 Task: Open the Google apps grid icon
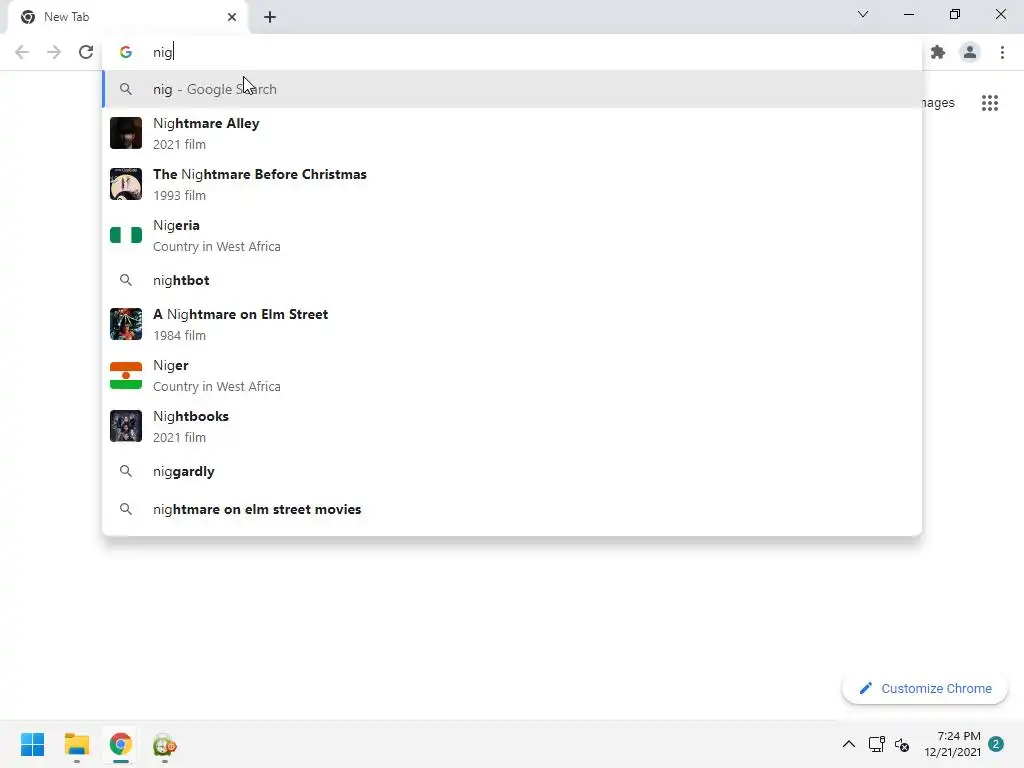pos(989,103)
